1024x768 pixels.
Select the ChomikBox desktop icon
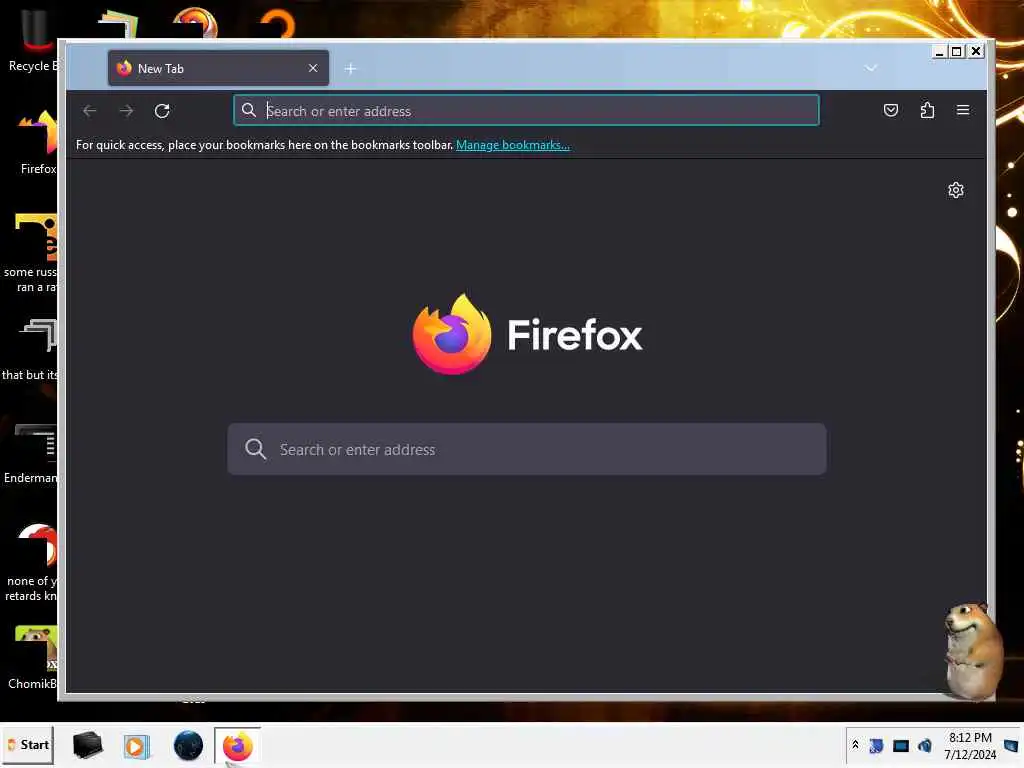tap(33, 658)
